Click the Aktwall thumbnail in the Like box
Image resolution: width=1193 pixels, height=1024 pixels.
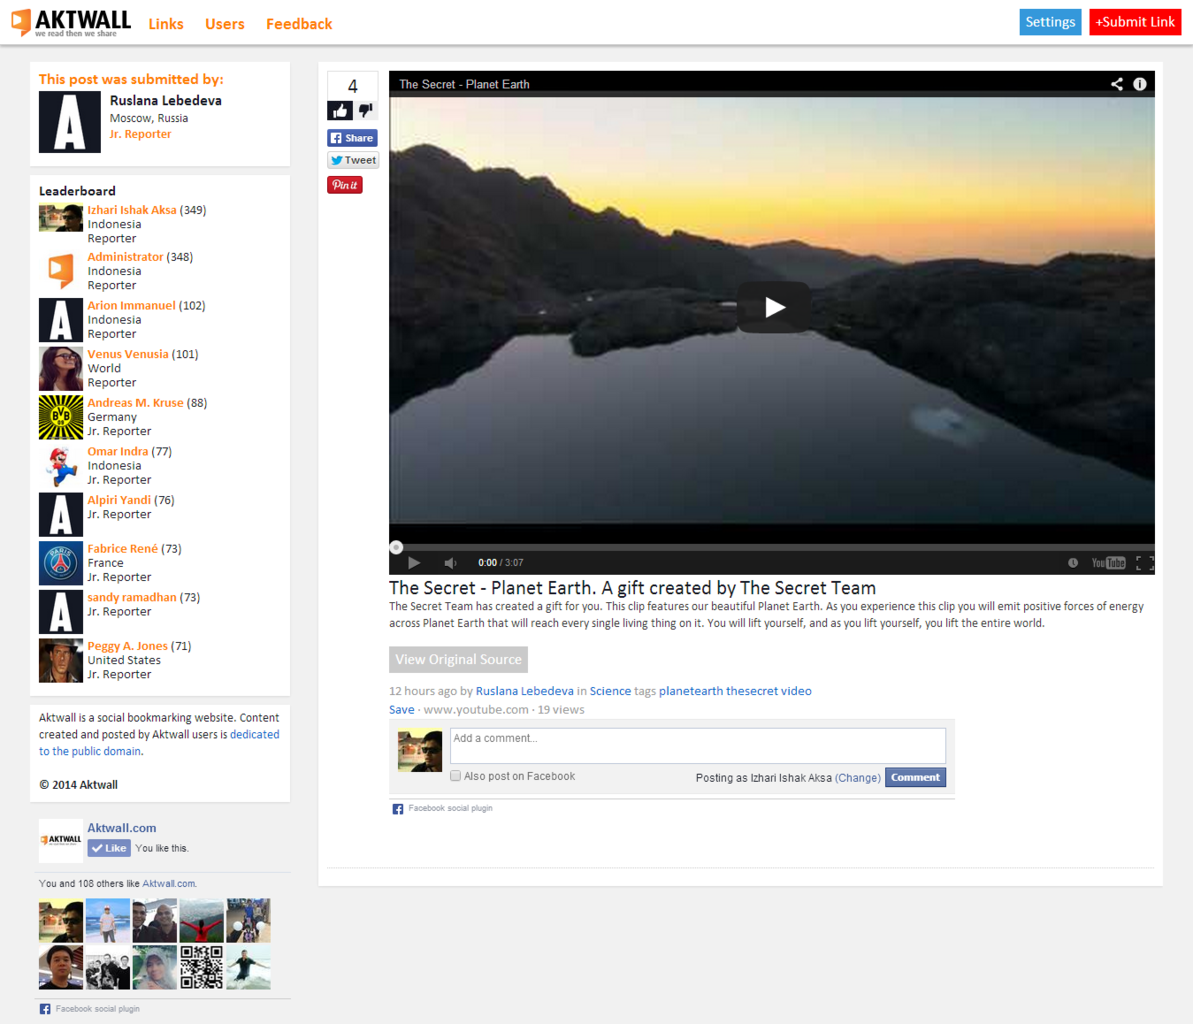pos(61,840)
